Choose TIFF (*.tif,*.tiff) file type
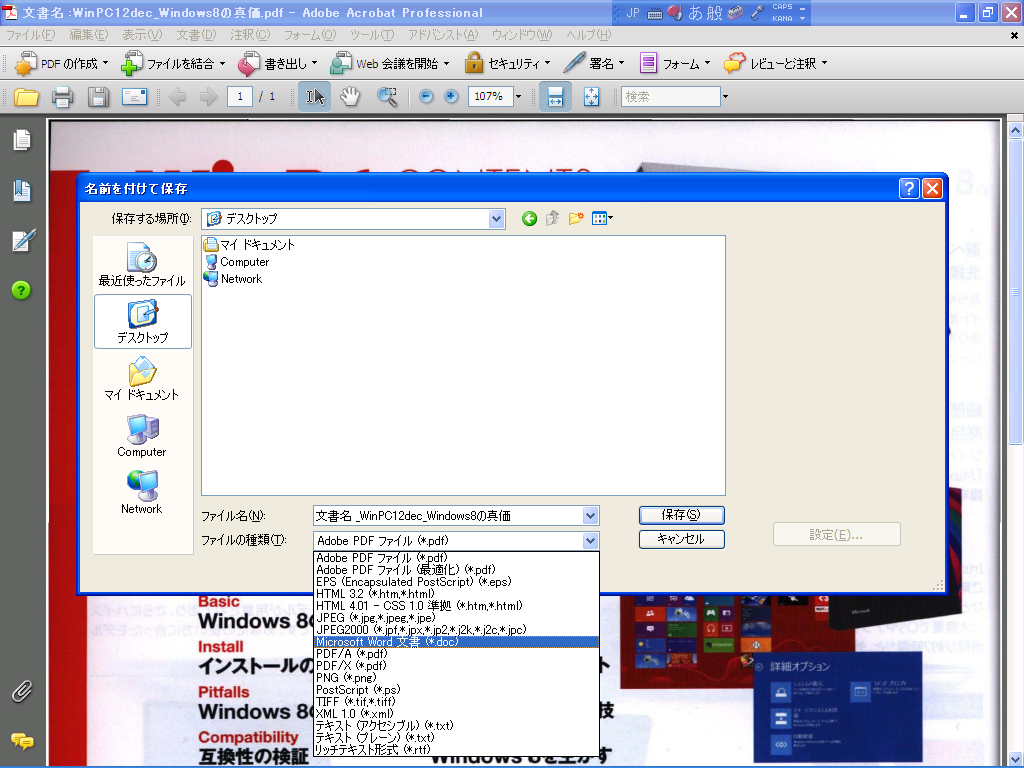This screenshot has height=768, width=1024. pyautogui.click(x=456, y=702)
